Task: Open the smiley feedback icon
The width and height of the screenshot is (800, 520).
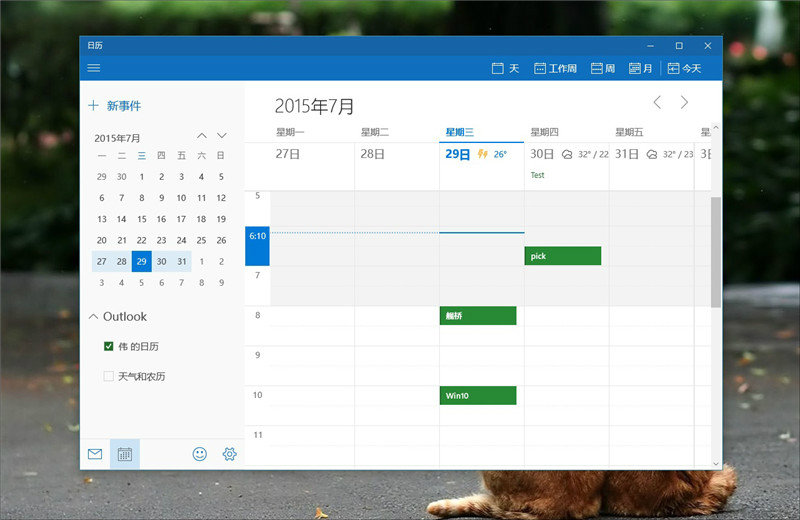Action: coord(199,454)
